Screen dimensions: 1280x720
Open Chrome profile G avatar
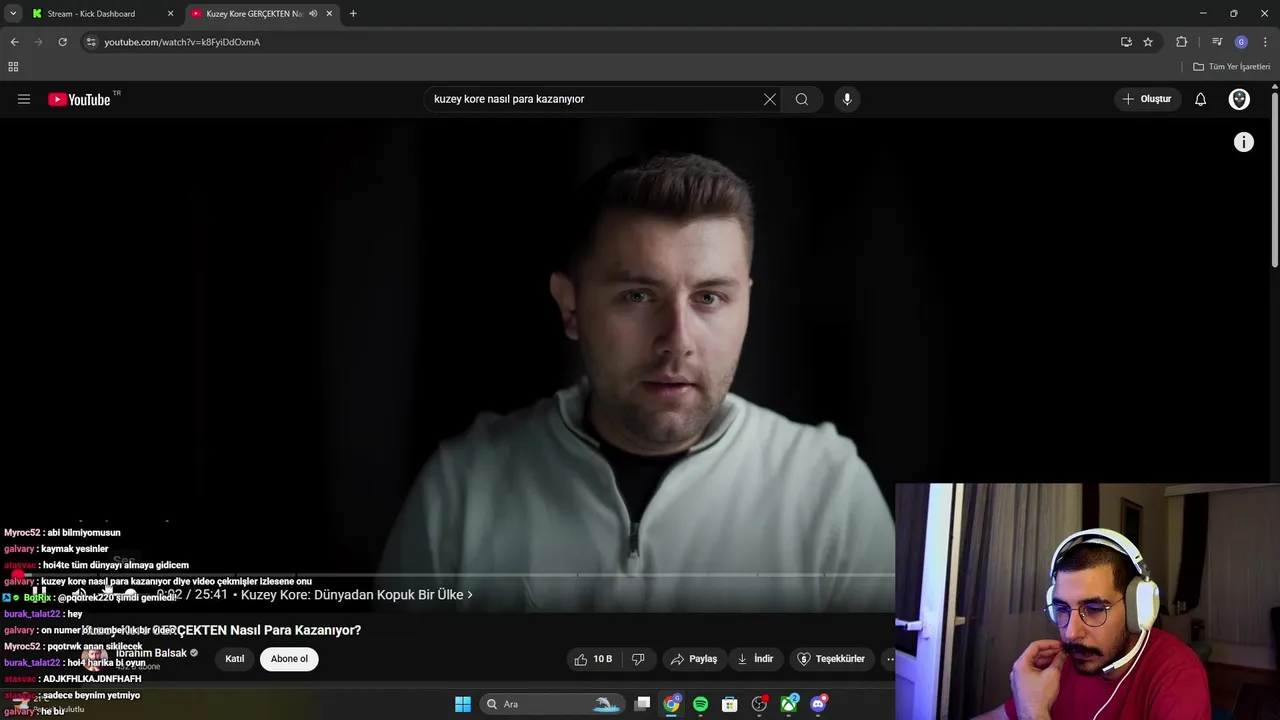pyautogui.click(x=1241, y=42)
